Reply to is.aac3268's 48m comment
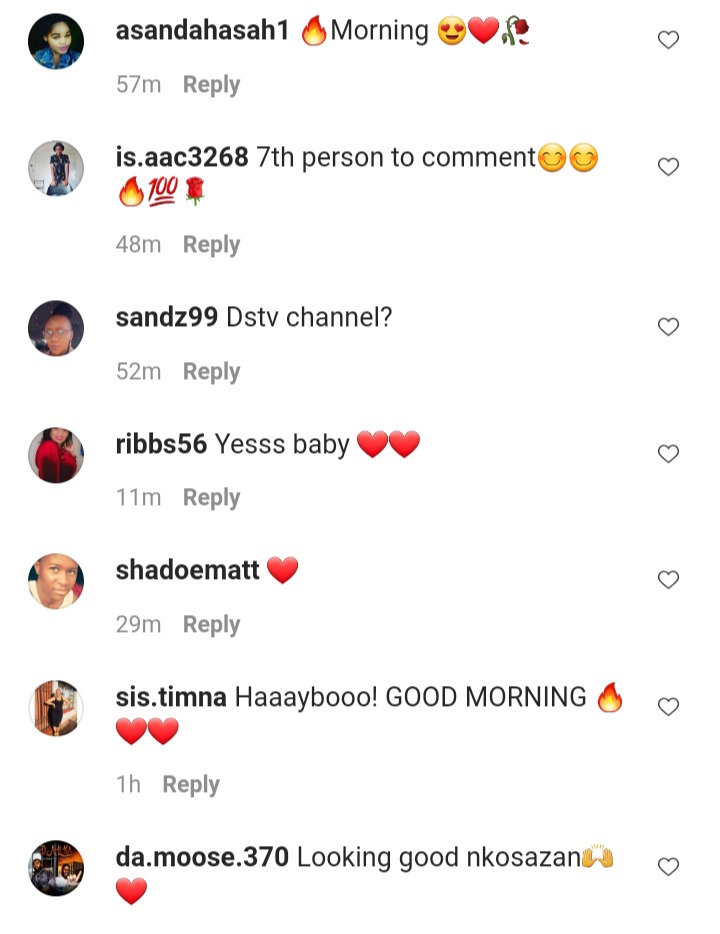This screenshot has height=934, width=720. [x=211, y=245]
